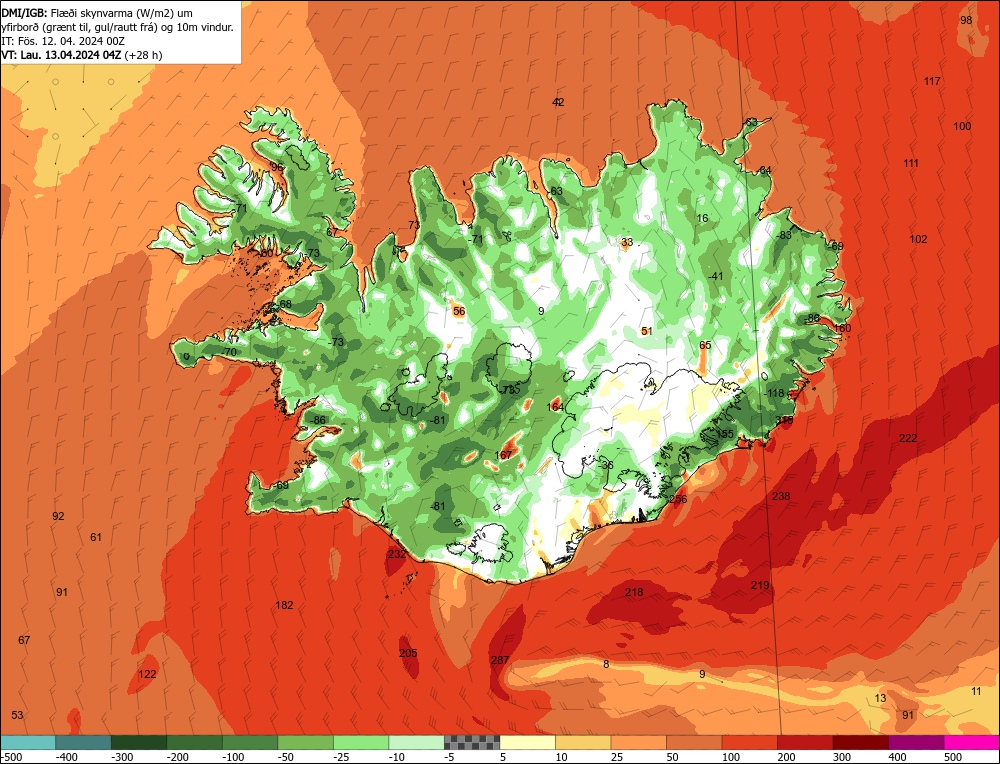The height and width of the screenshot is (764, 1000).
Task: Click the value 64 on the northeast coast
Action: point(765,170)
